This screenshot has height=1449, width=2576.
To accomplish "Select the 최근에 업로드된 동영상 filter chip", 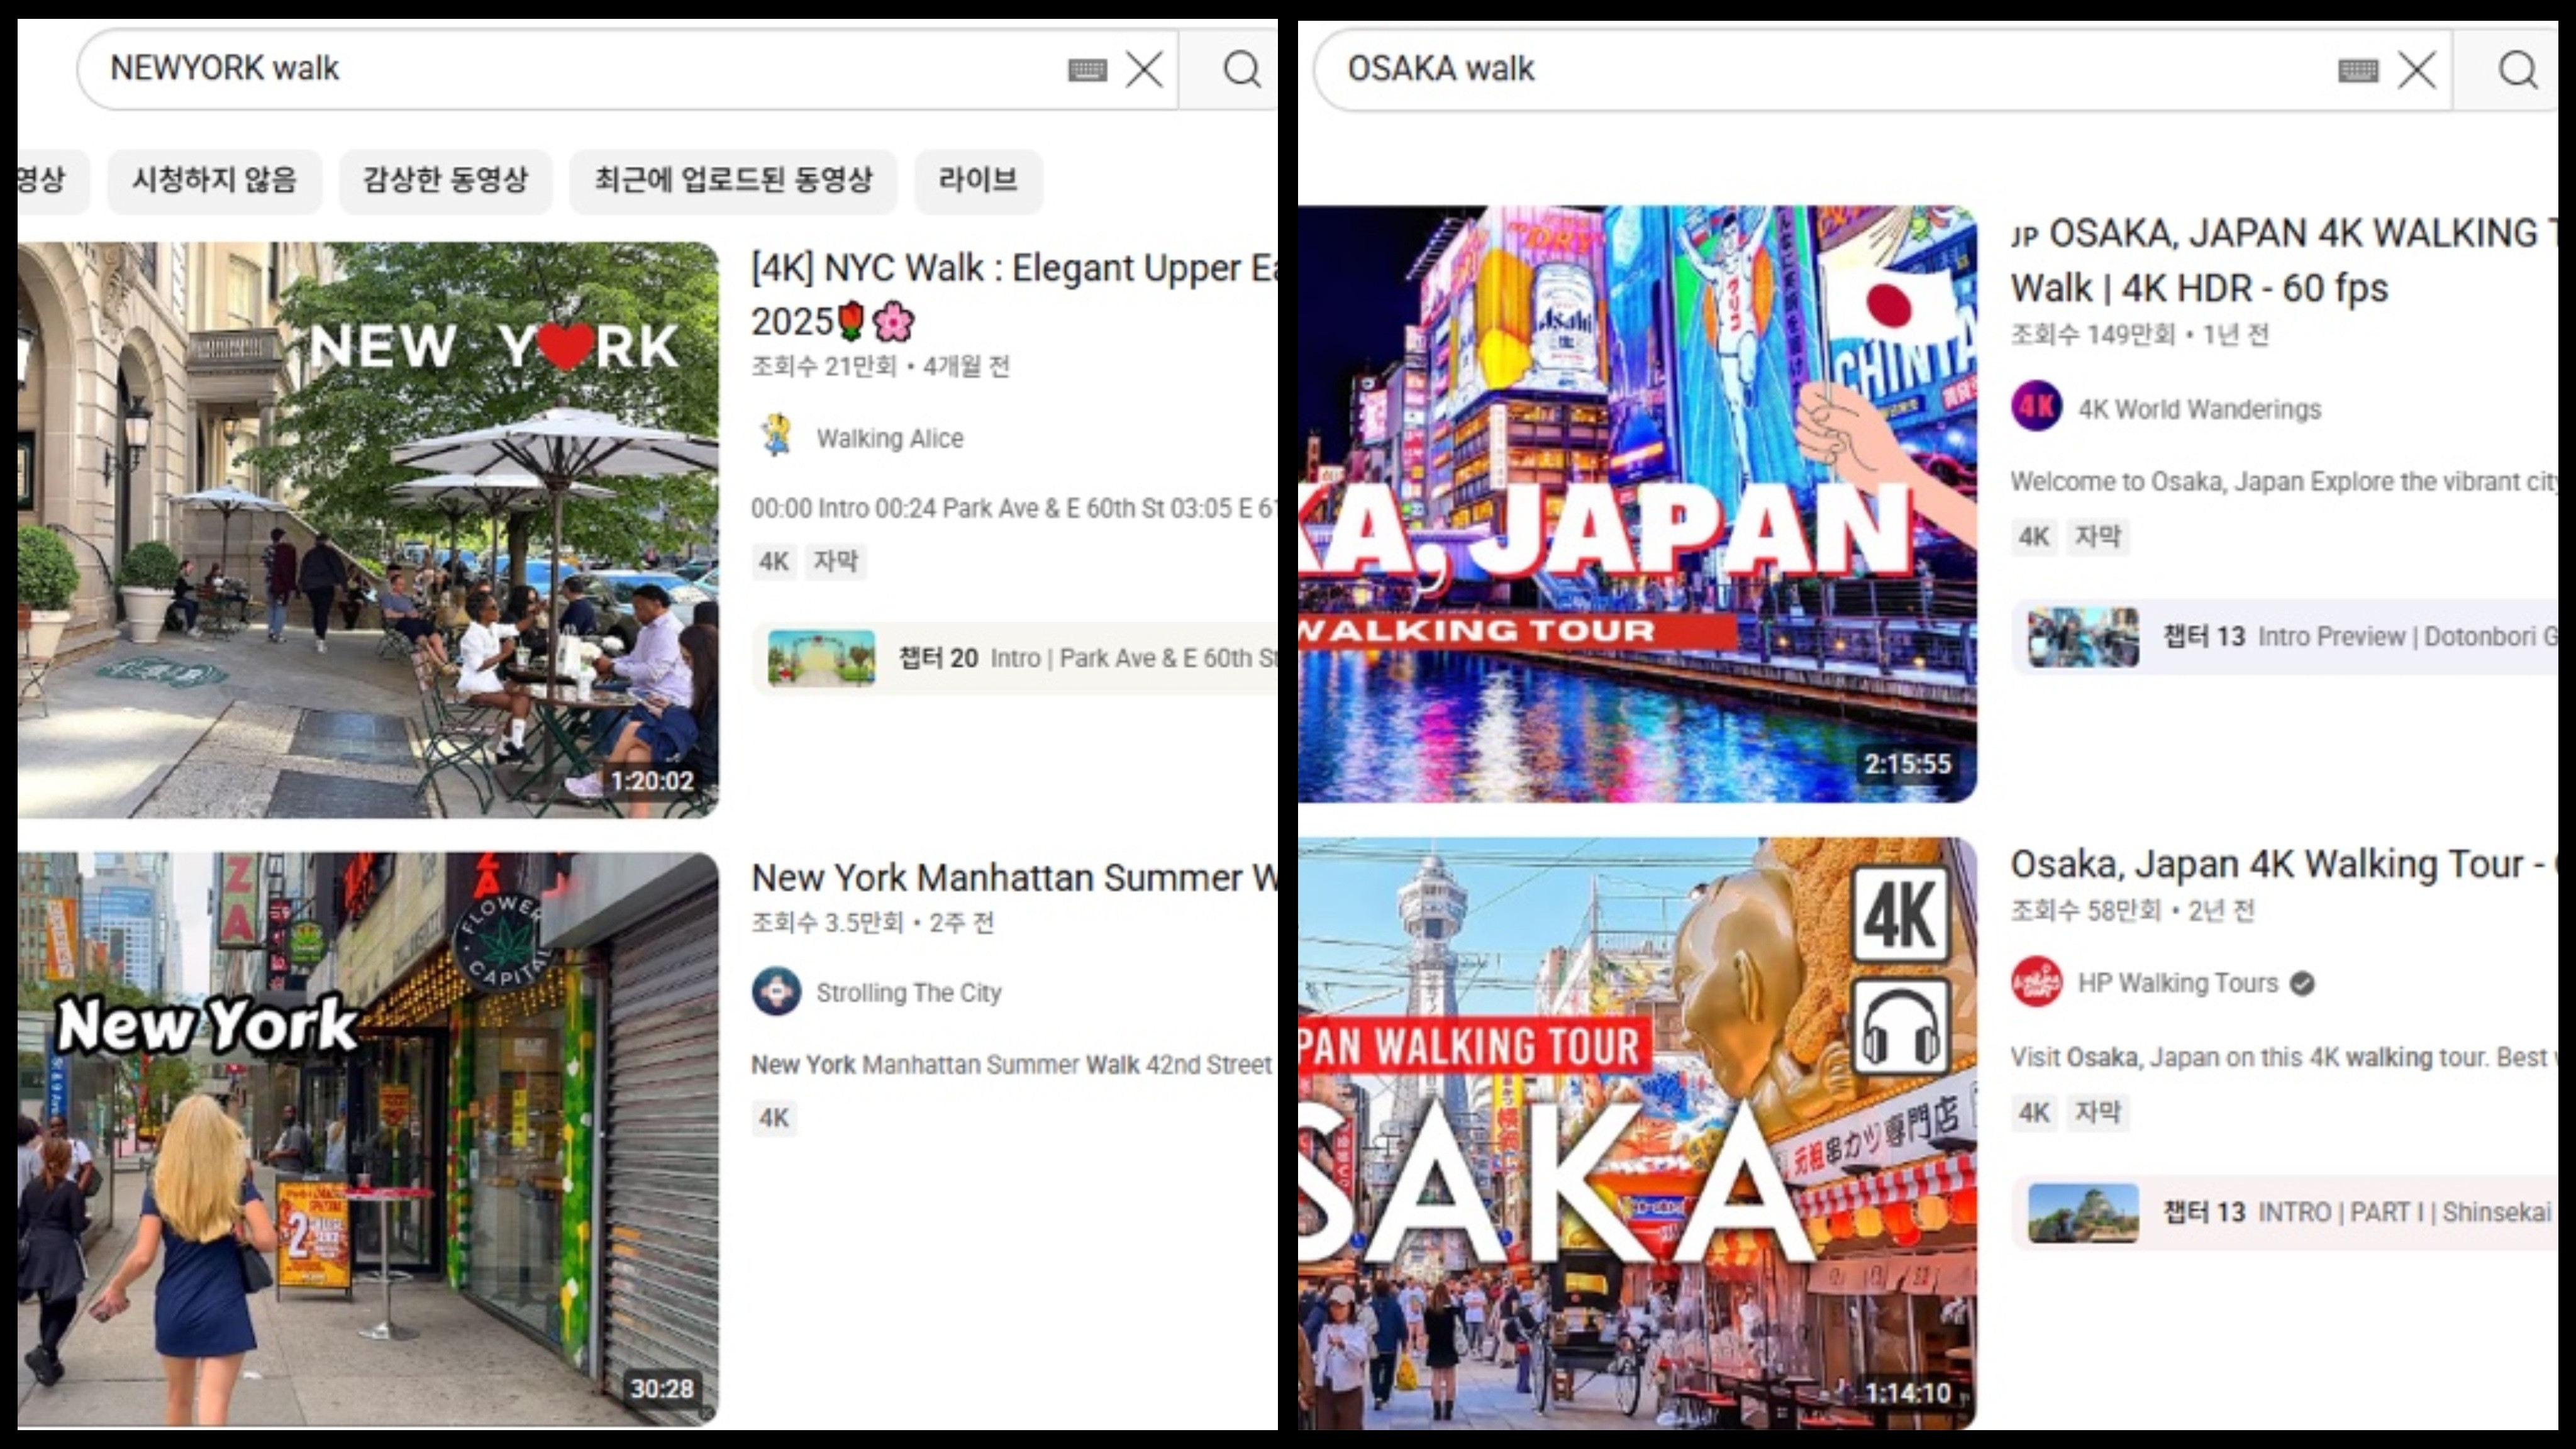I will (x=733, y=180).
